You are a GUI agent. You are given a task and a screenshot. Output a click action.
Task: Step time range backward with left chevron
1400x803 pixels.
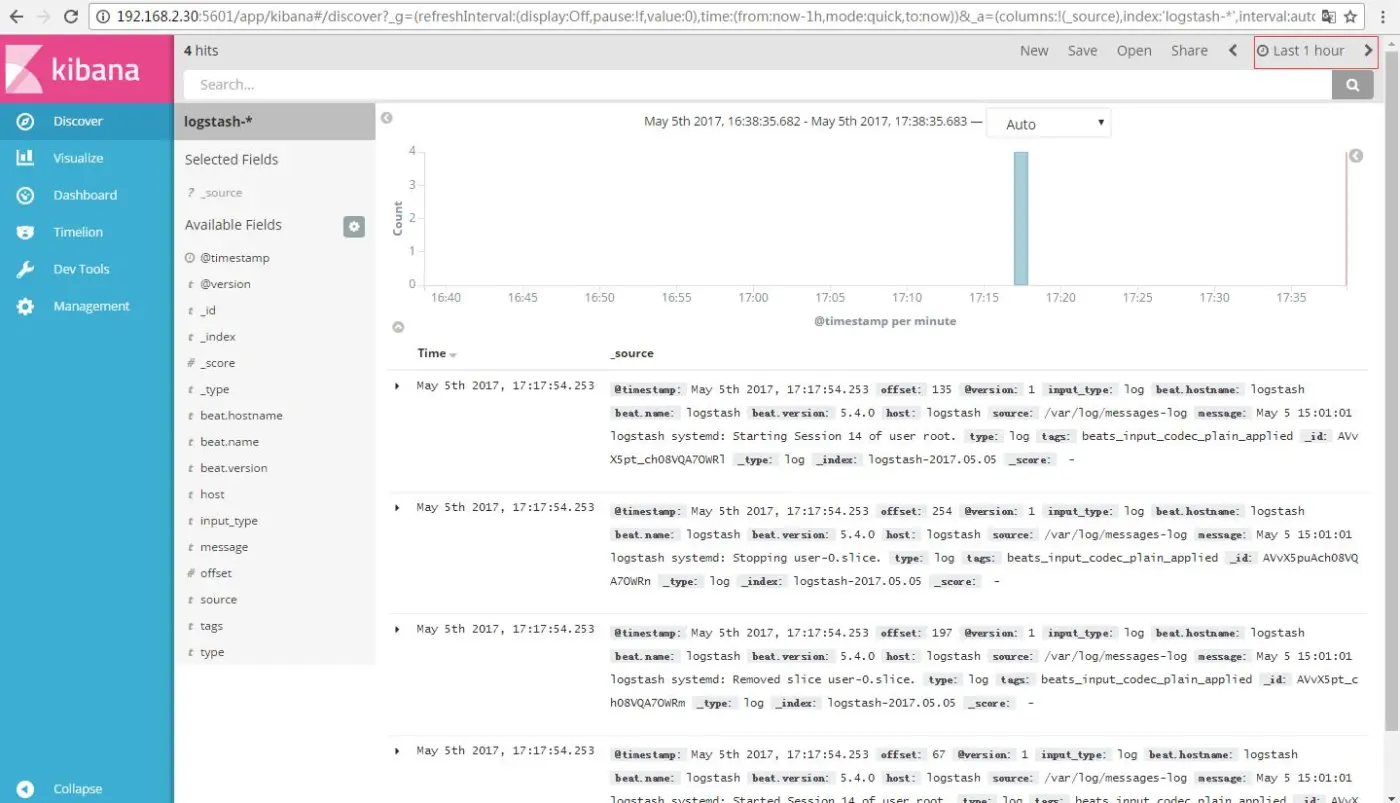coord(1233,50)
